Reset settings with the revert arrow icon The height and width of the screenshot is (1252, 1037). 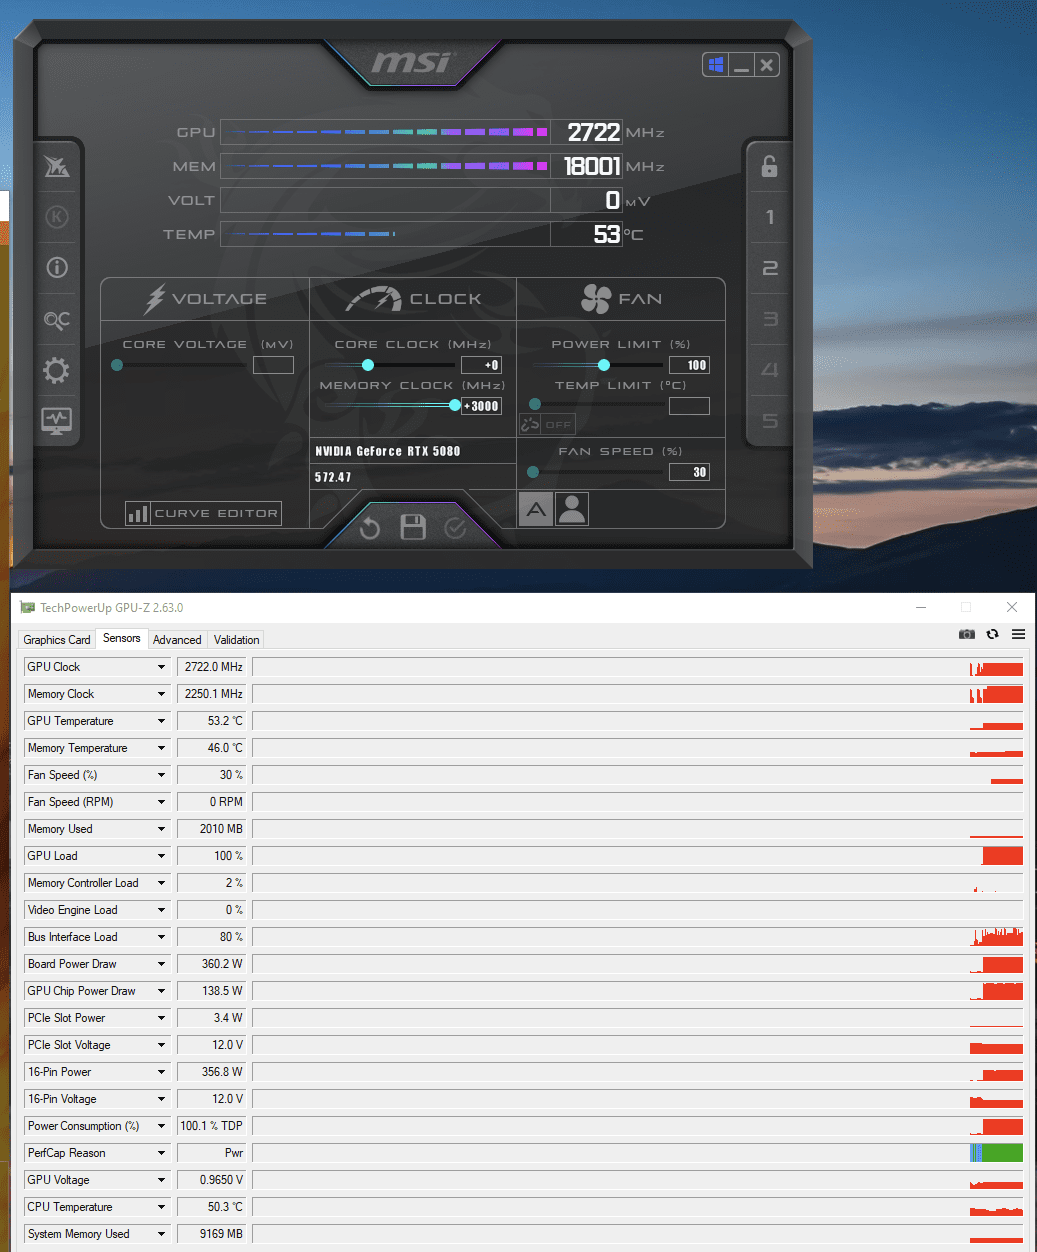click(x=370, y=527)
